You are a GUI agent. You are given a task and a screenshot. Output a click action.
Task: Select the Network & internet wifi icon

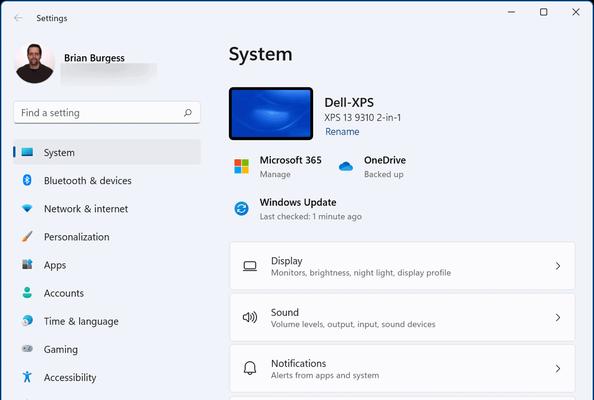(27, 208)
